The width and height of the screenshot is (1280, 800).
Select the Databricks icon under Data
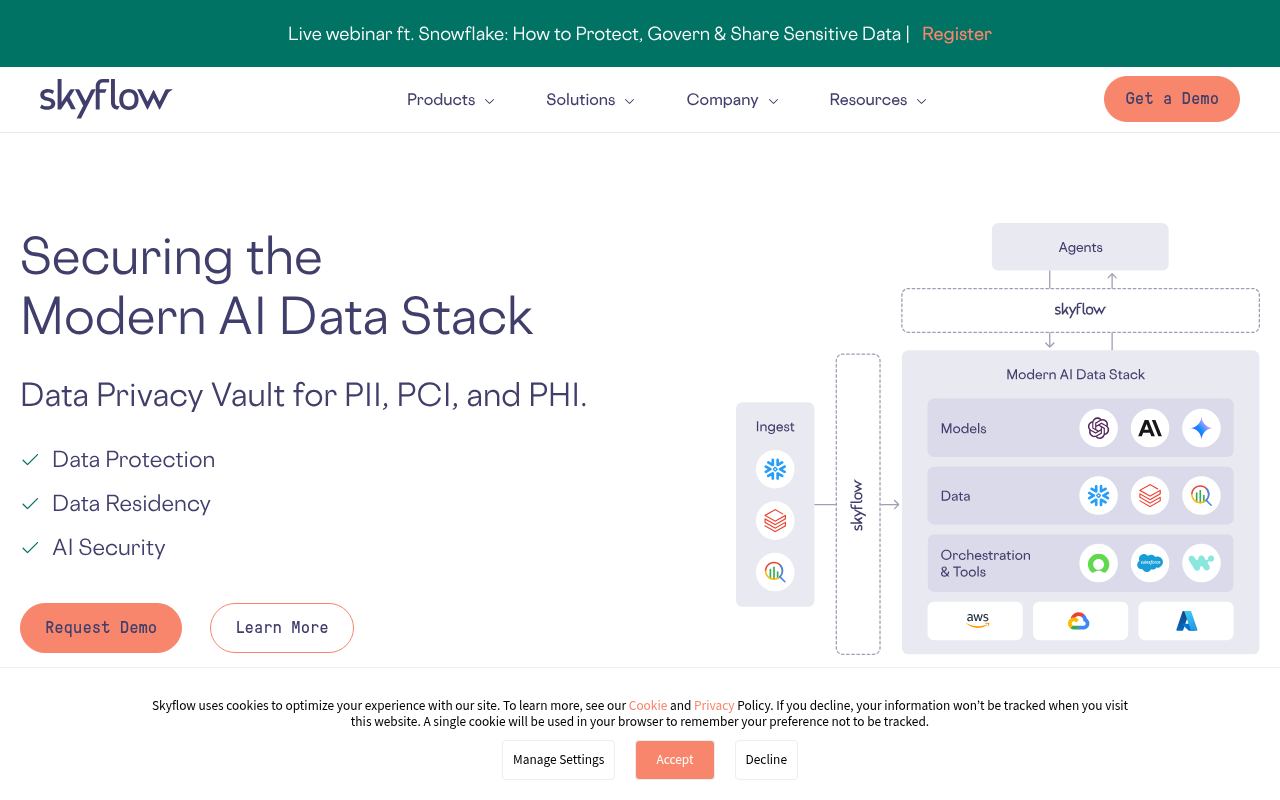pyautogui.click(x=1150, y=495)
